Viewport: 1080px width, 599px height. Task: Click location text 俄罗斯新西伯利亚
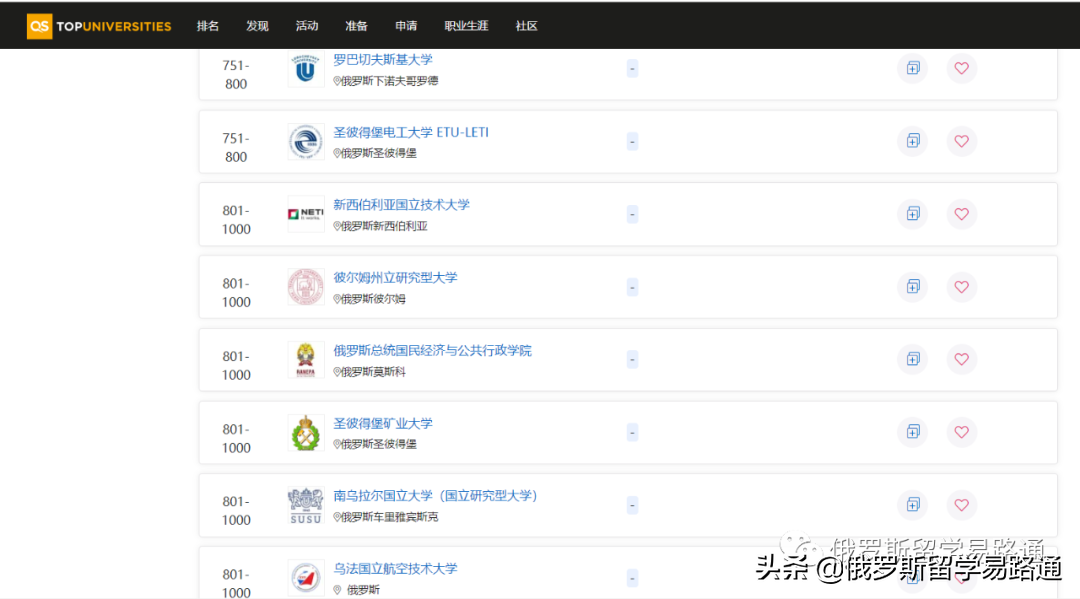coord(384,227)
